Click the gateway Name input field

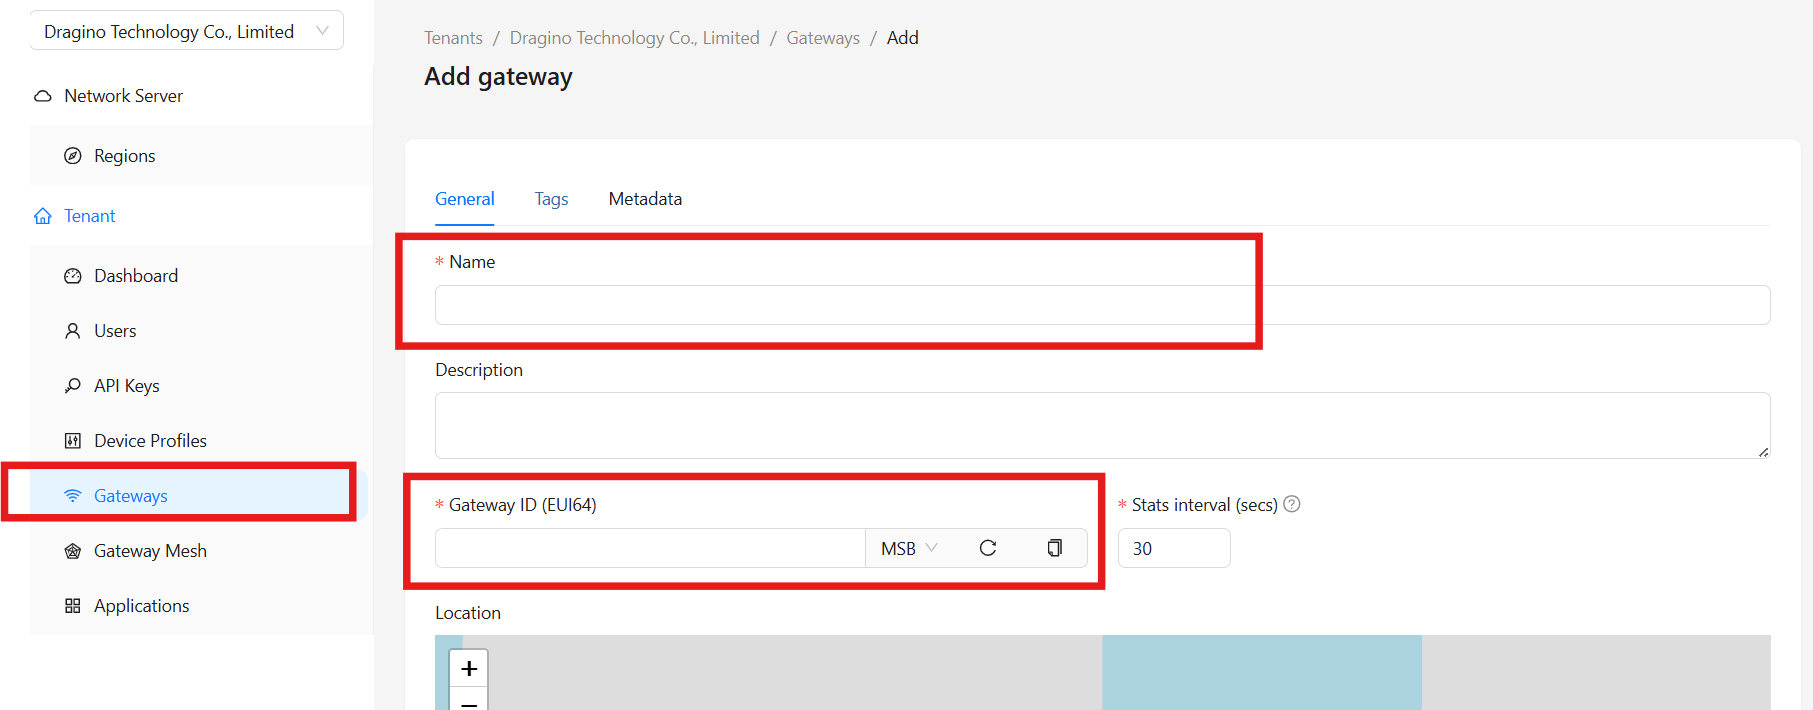(x=1102, y=305)
